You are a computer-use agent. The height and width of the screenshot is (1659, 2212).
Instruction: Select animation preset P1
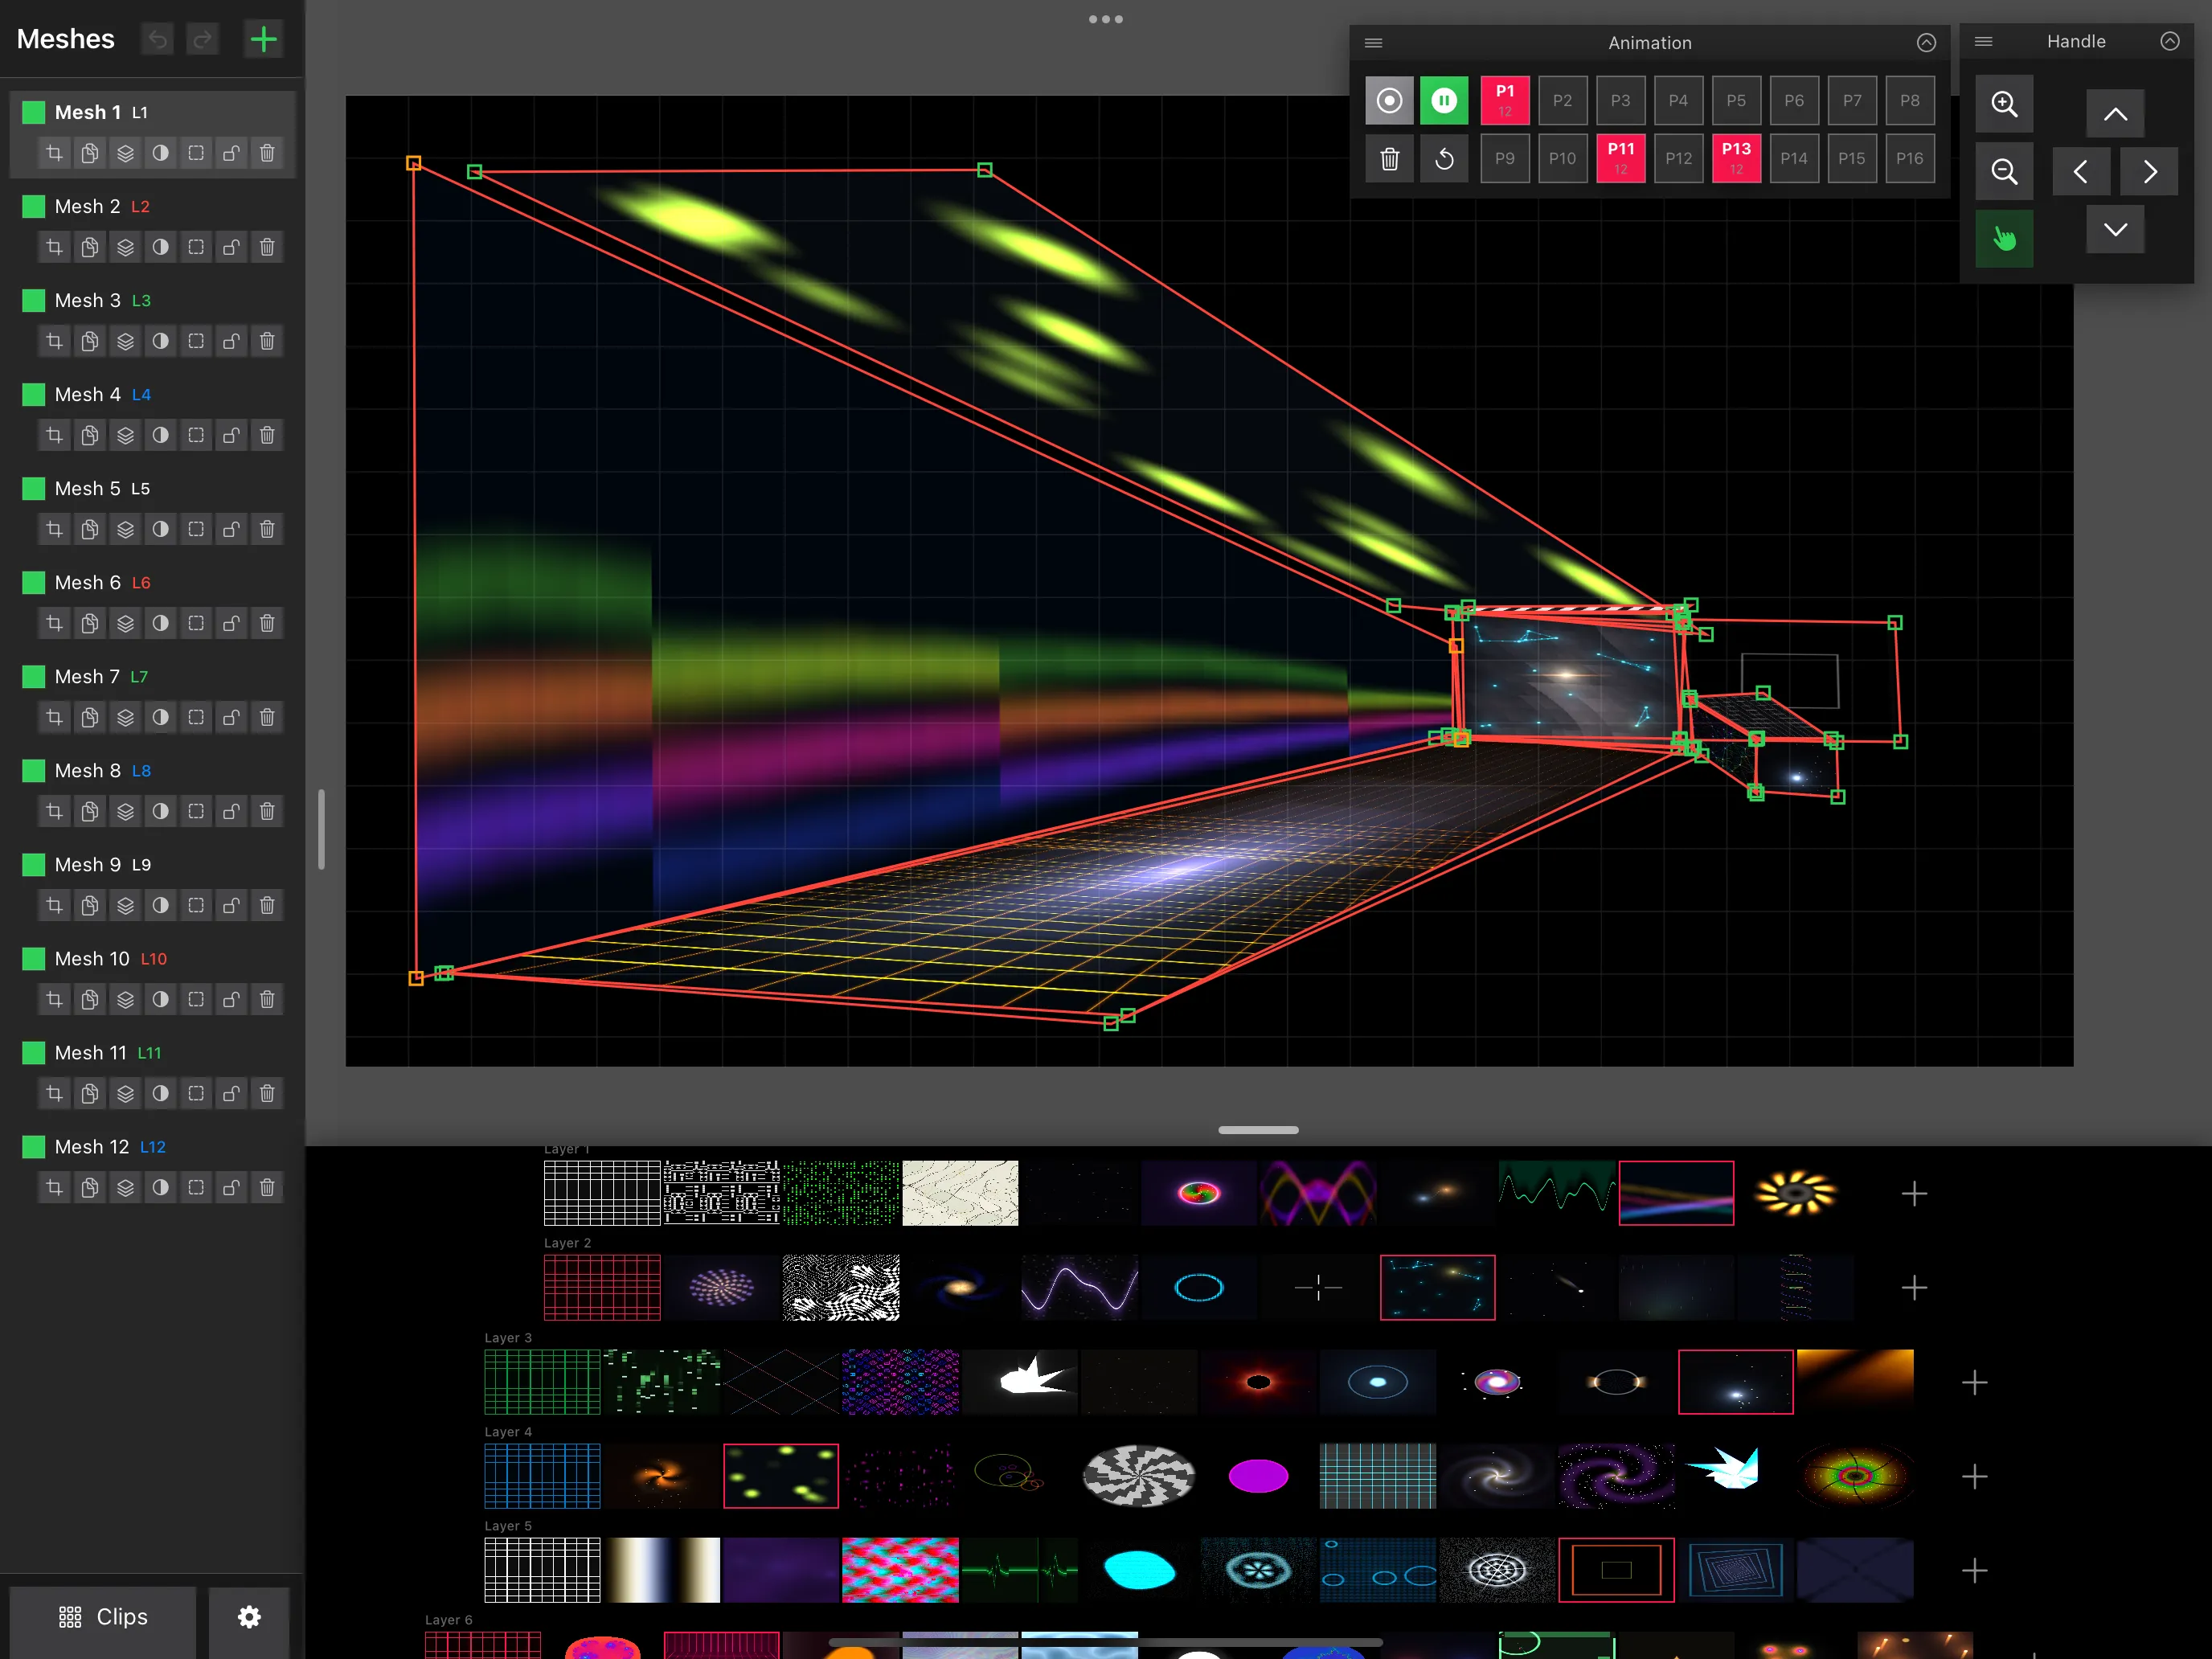tap(1505, 100)
